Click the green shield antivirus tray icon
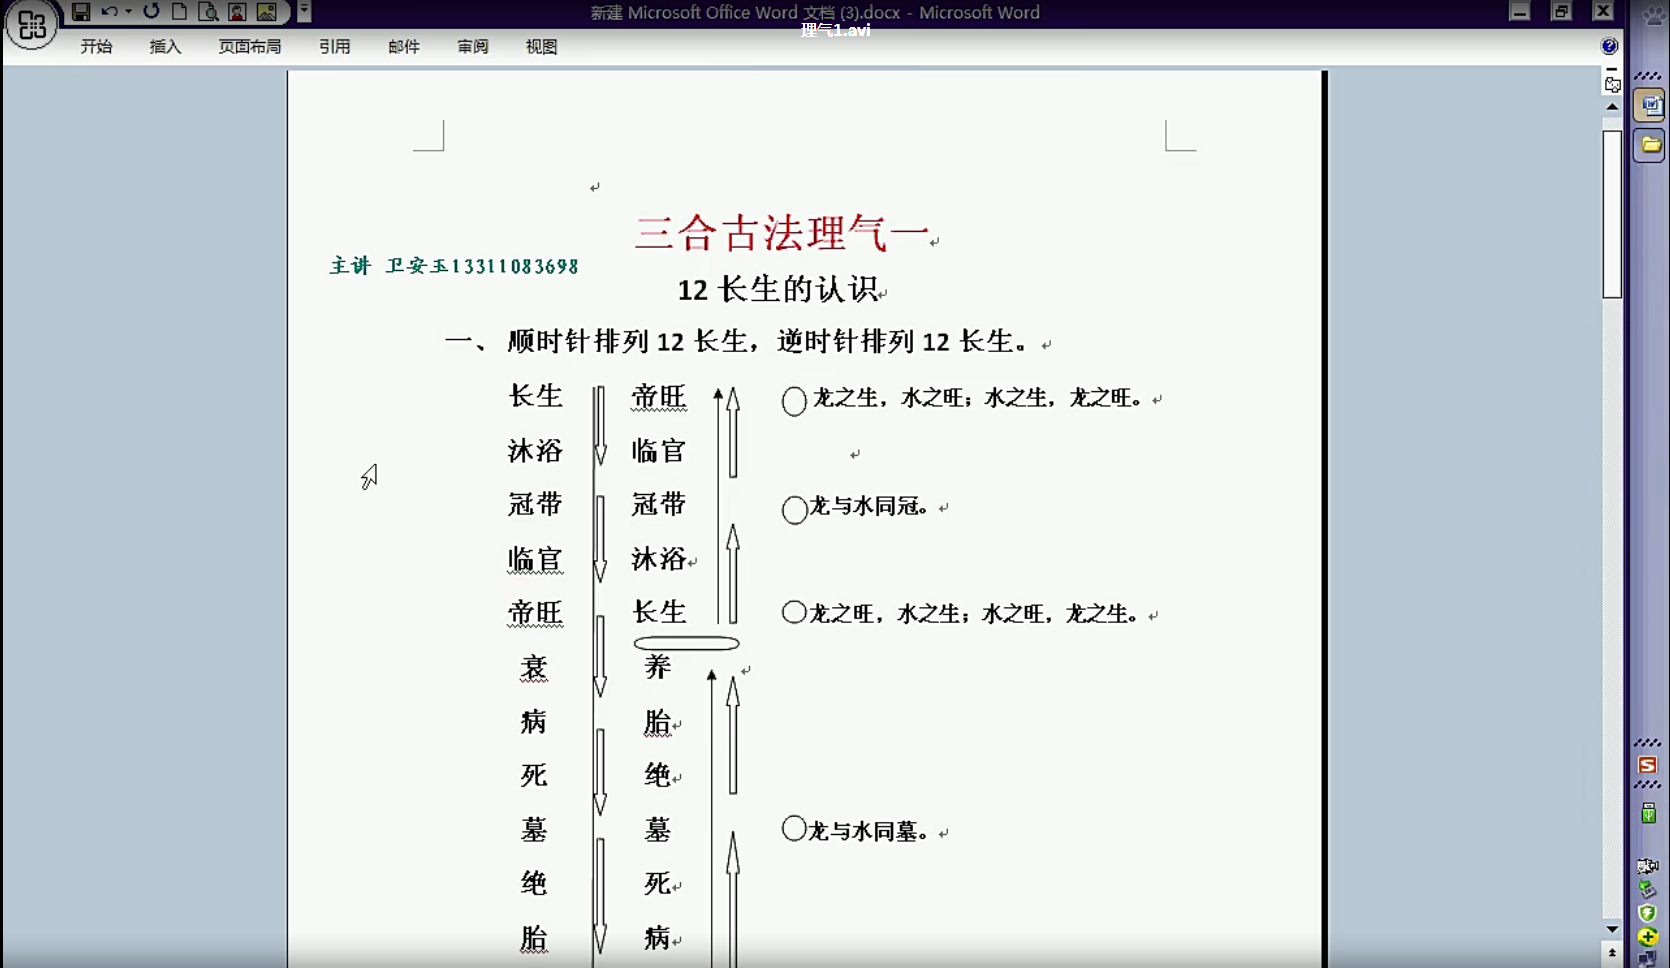Viewport: 1670px width, 968px height. click(x=1646, y=912)
